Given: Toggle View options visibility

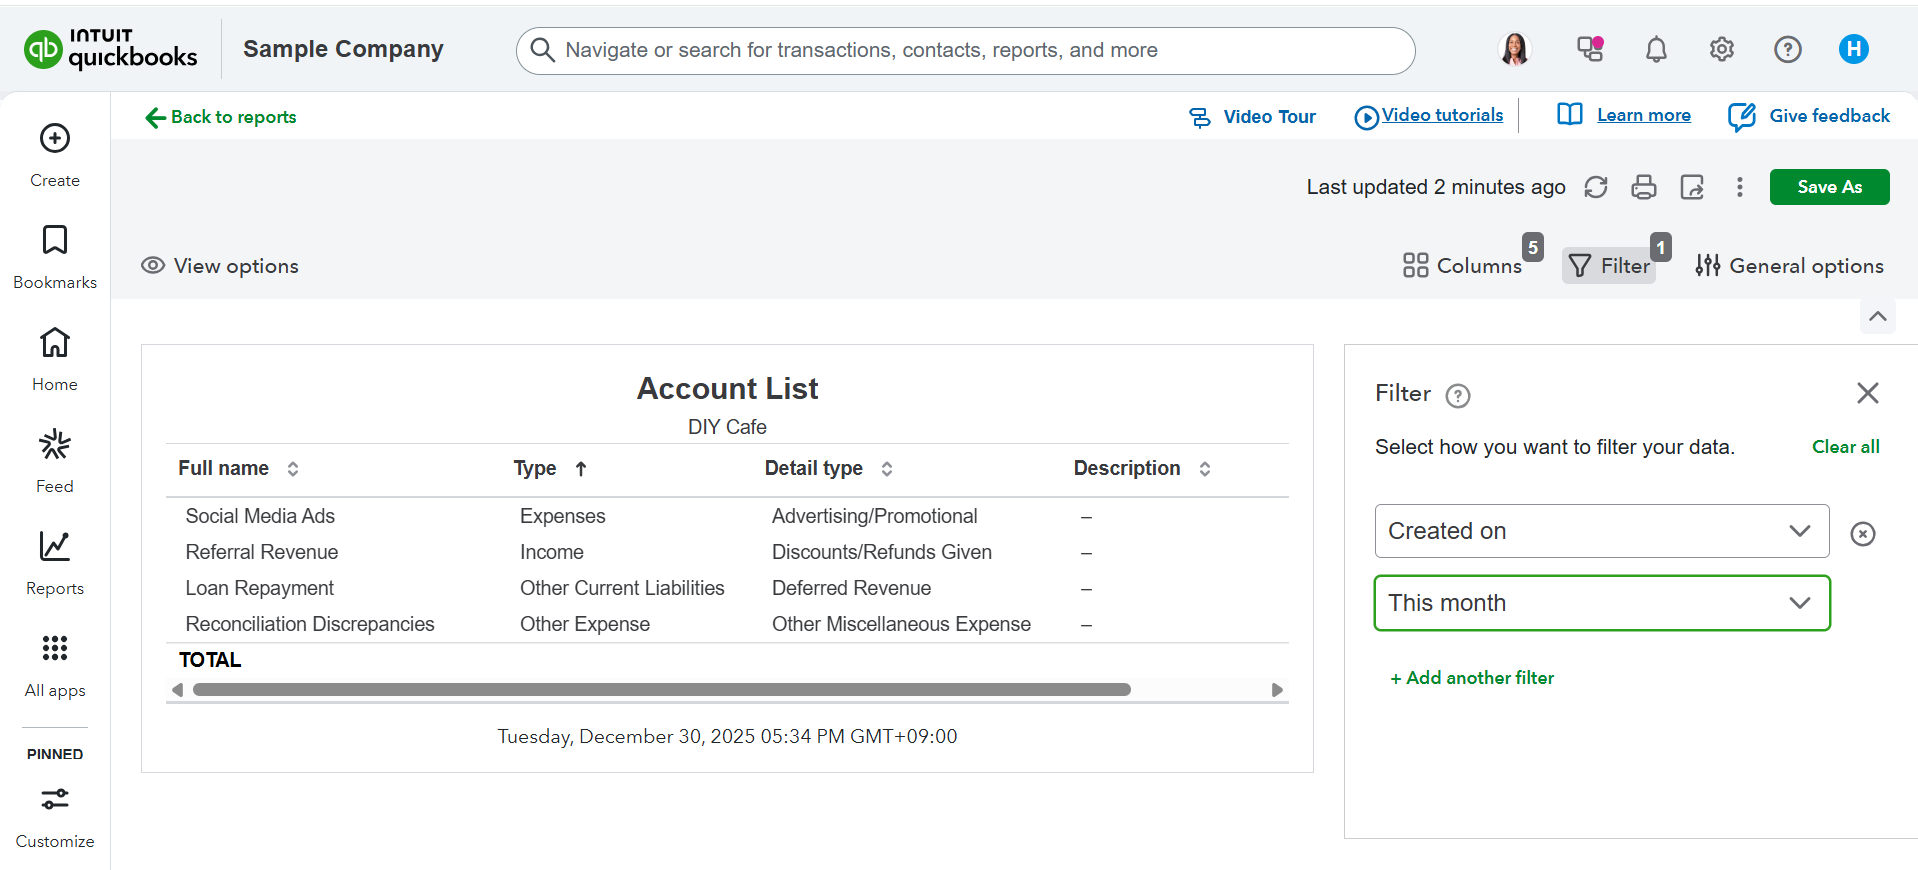Looking at the screenshot, I should [221, 266].
